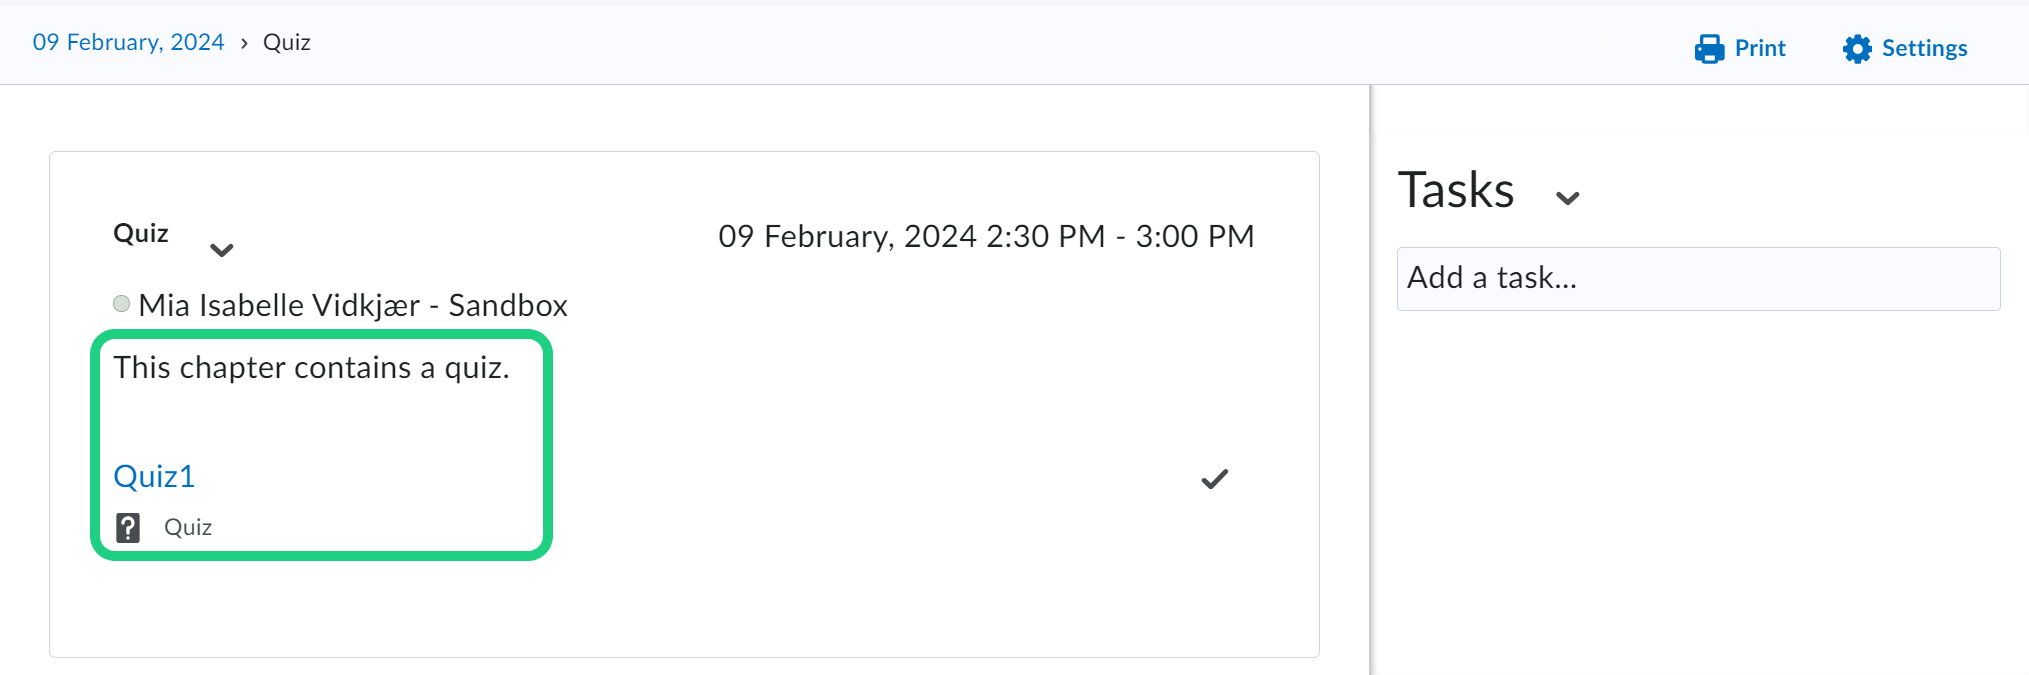The height and width of the screenshot is (675, 2029).
Task: Click the grey Quiz label under Quiz1
Action: click(188, 527)
